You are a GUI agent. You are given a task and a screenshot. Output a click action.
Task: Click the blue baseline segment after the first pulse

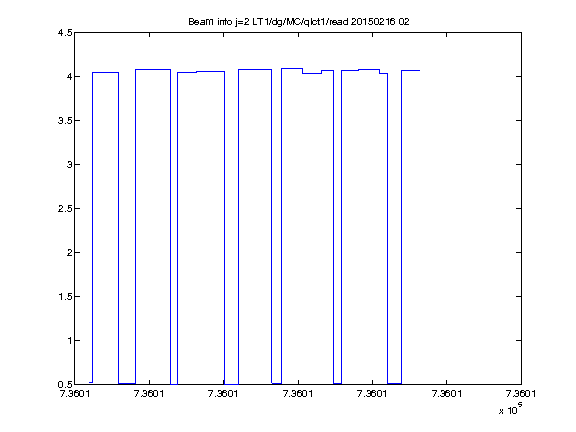coord(127,384)
